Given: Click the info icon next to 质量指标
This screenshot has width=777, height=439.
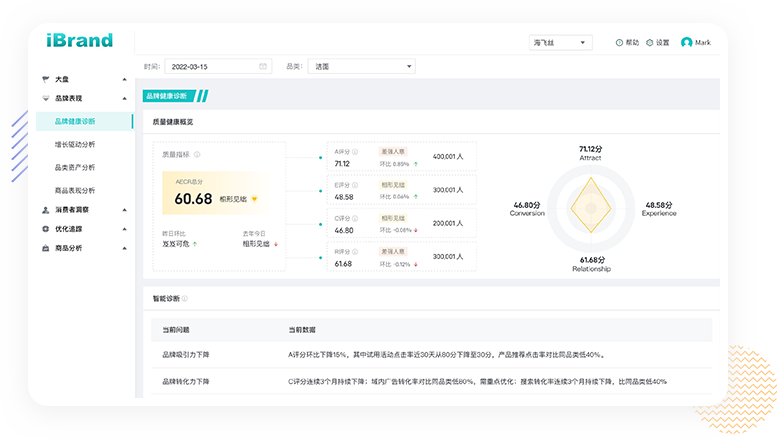Looking at the screenshot, I should click(x=197, y=155).
